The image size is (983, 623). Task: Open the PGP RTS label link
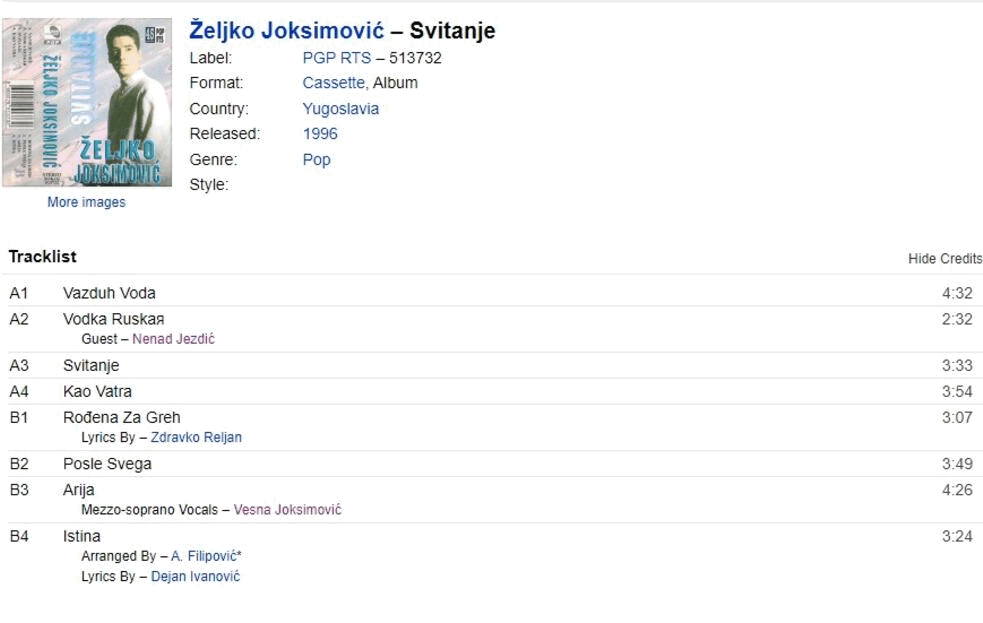point(337,58)
